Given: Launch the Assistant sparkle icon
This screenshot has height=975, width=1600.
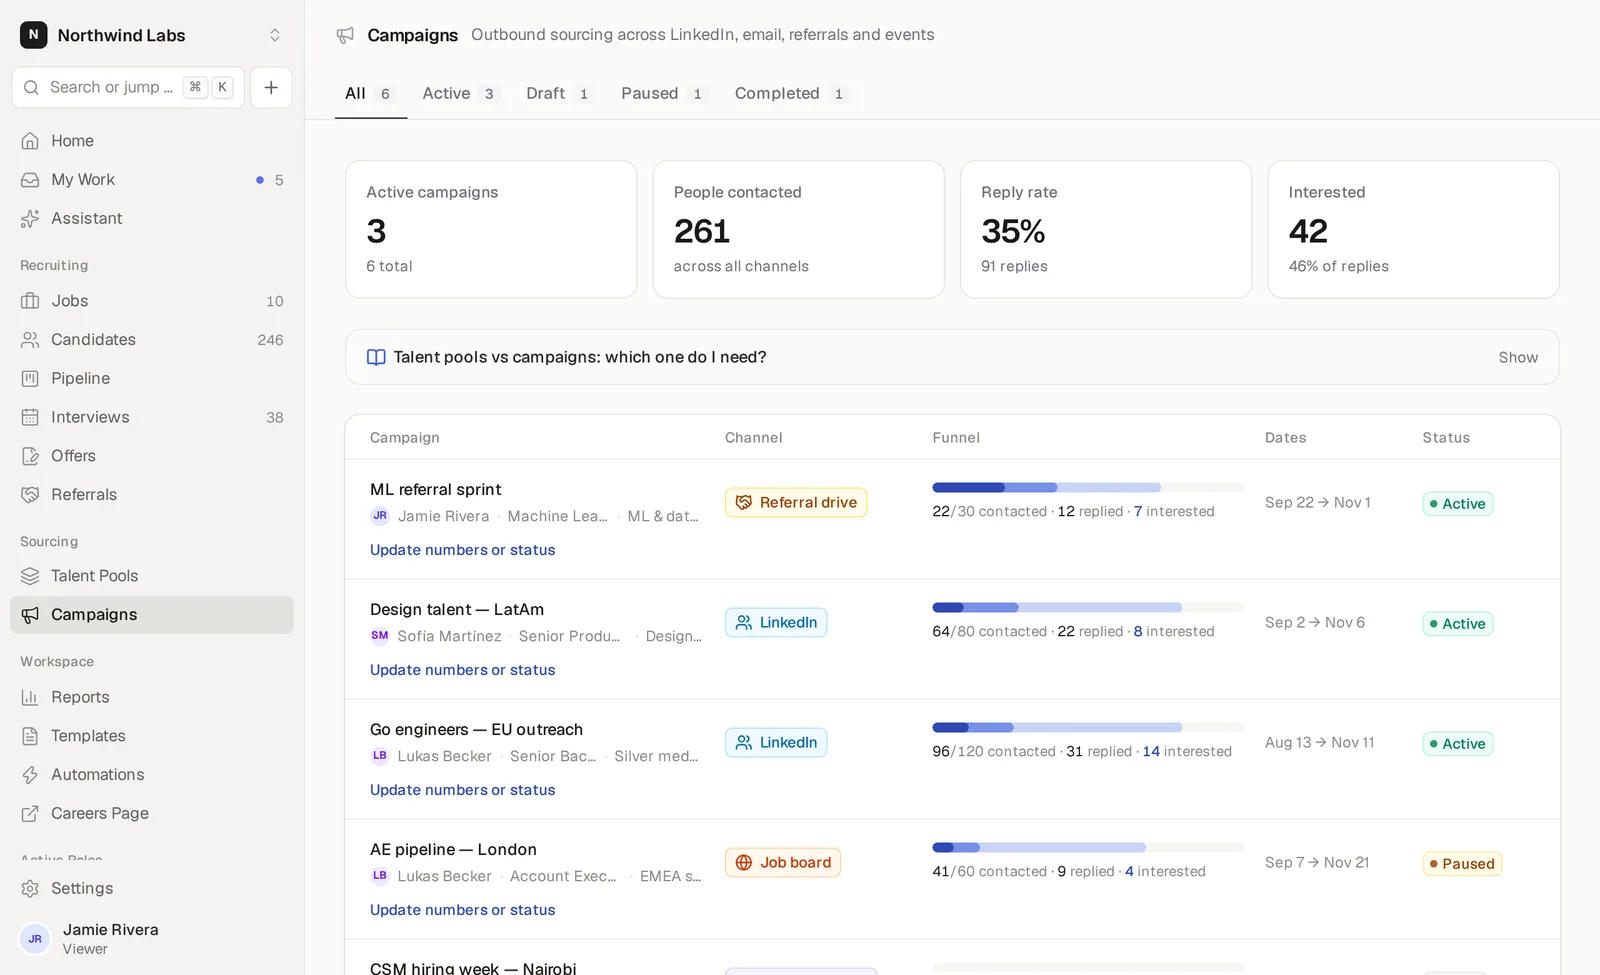Looking at the screenshot, I should pos(30,219).
